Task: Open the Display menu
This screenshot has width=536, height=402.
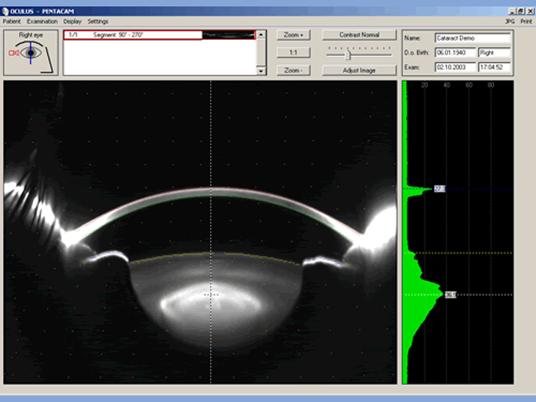Action: click(x=72, y=21)
